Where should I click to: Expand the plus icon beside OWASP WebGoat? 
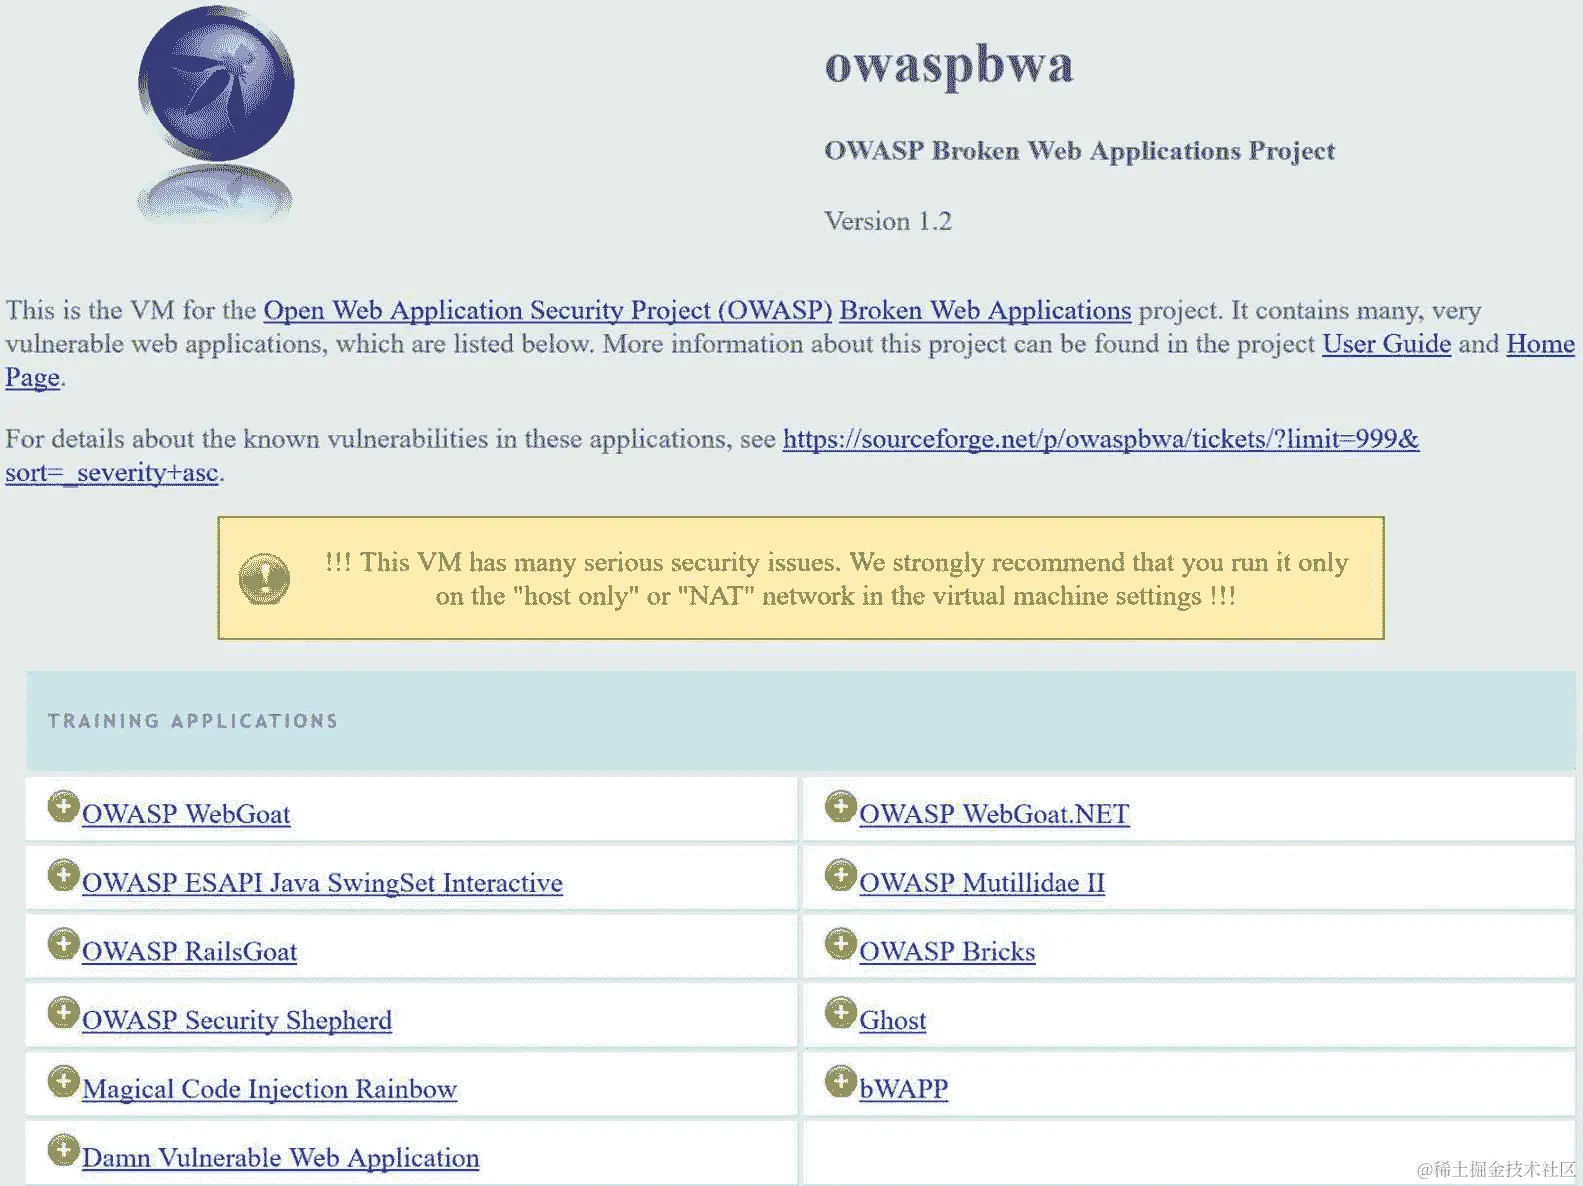[63, 807]
